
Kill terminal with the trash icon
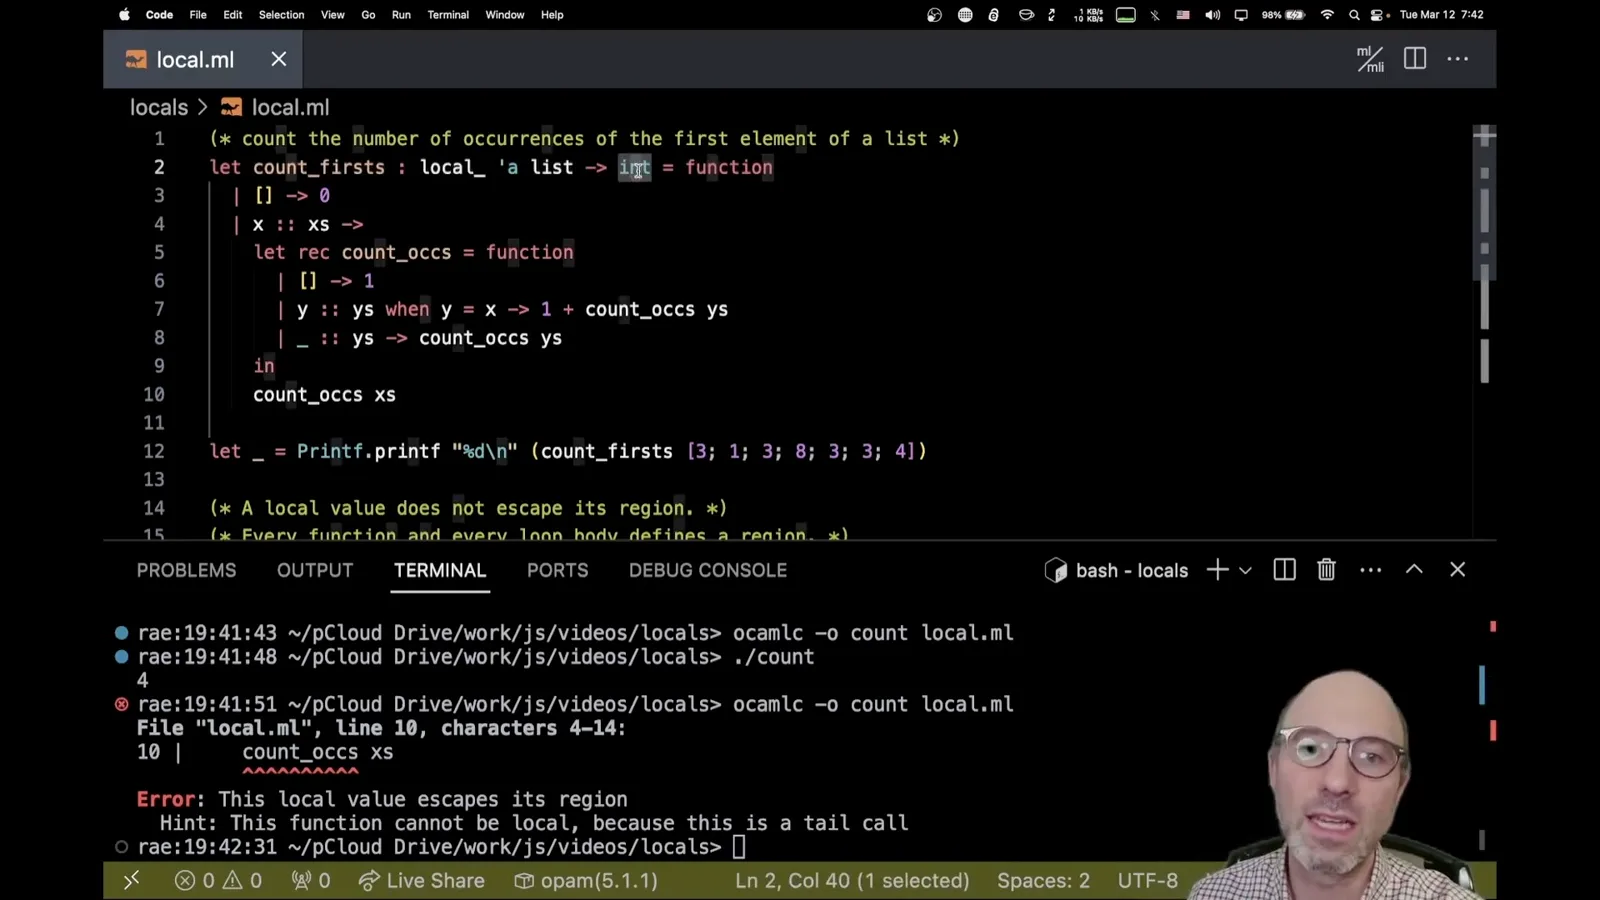[1326, 570]
